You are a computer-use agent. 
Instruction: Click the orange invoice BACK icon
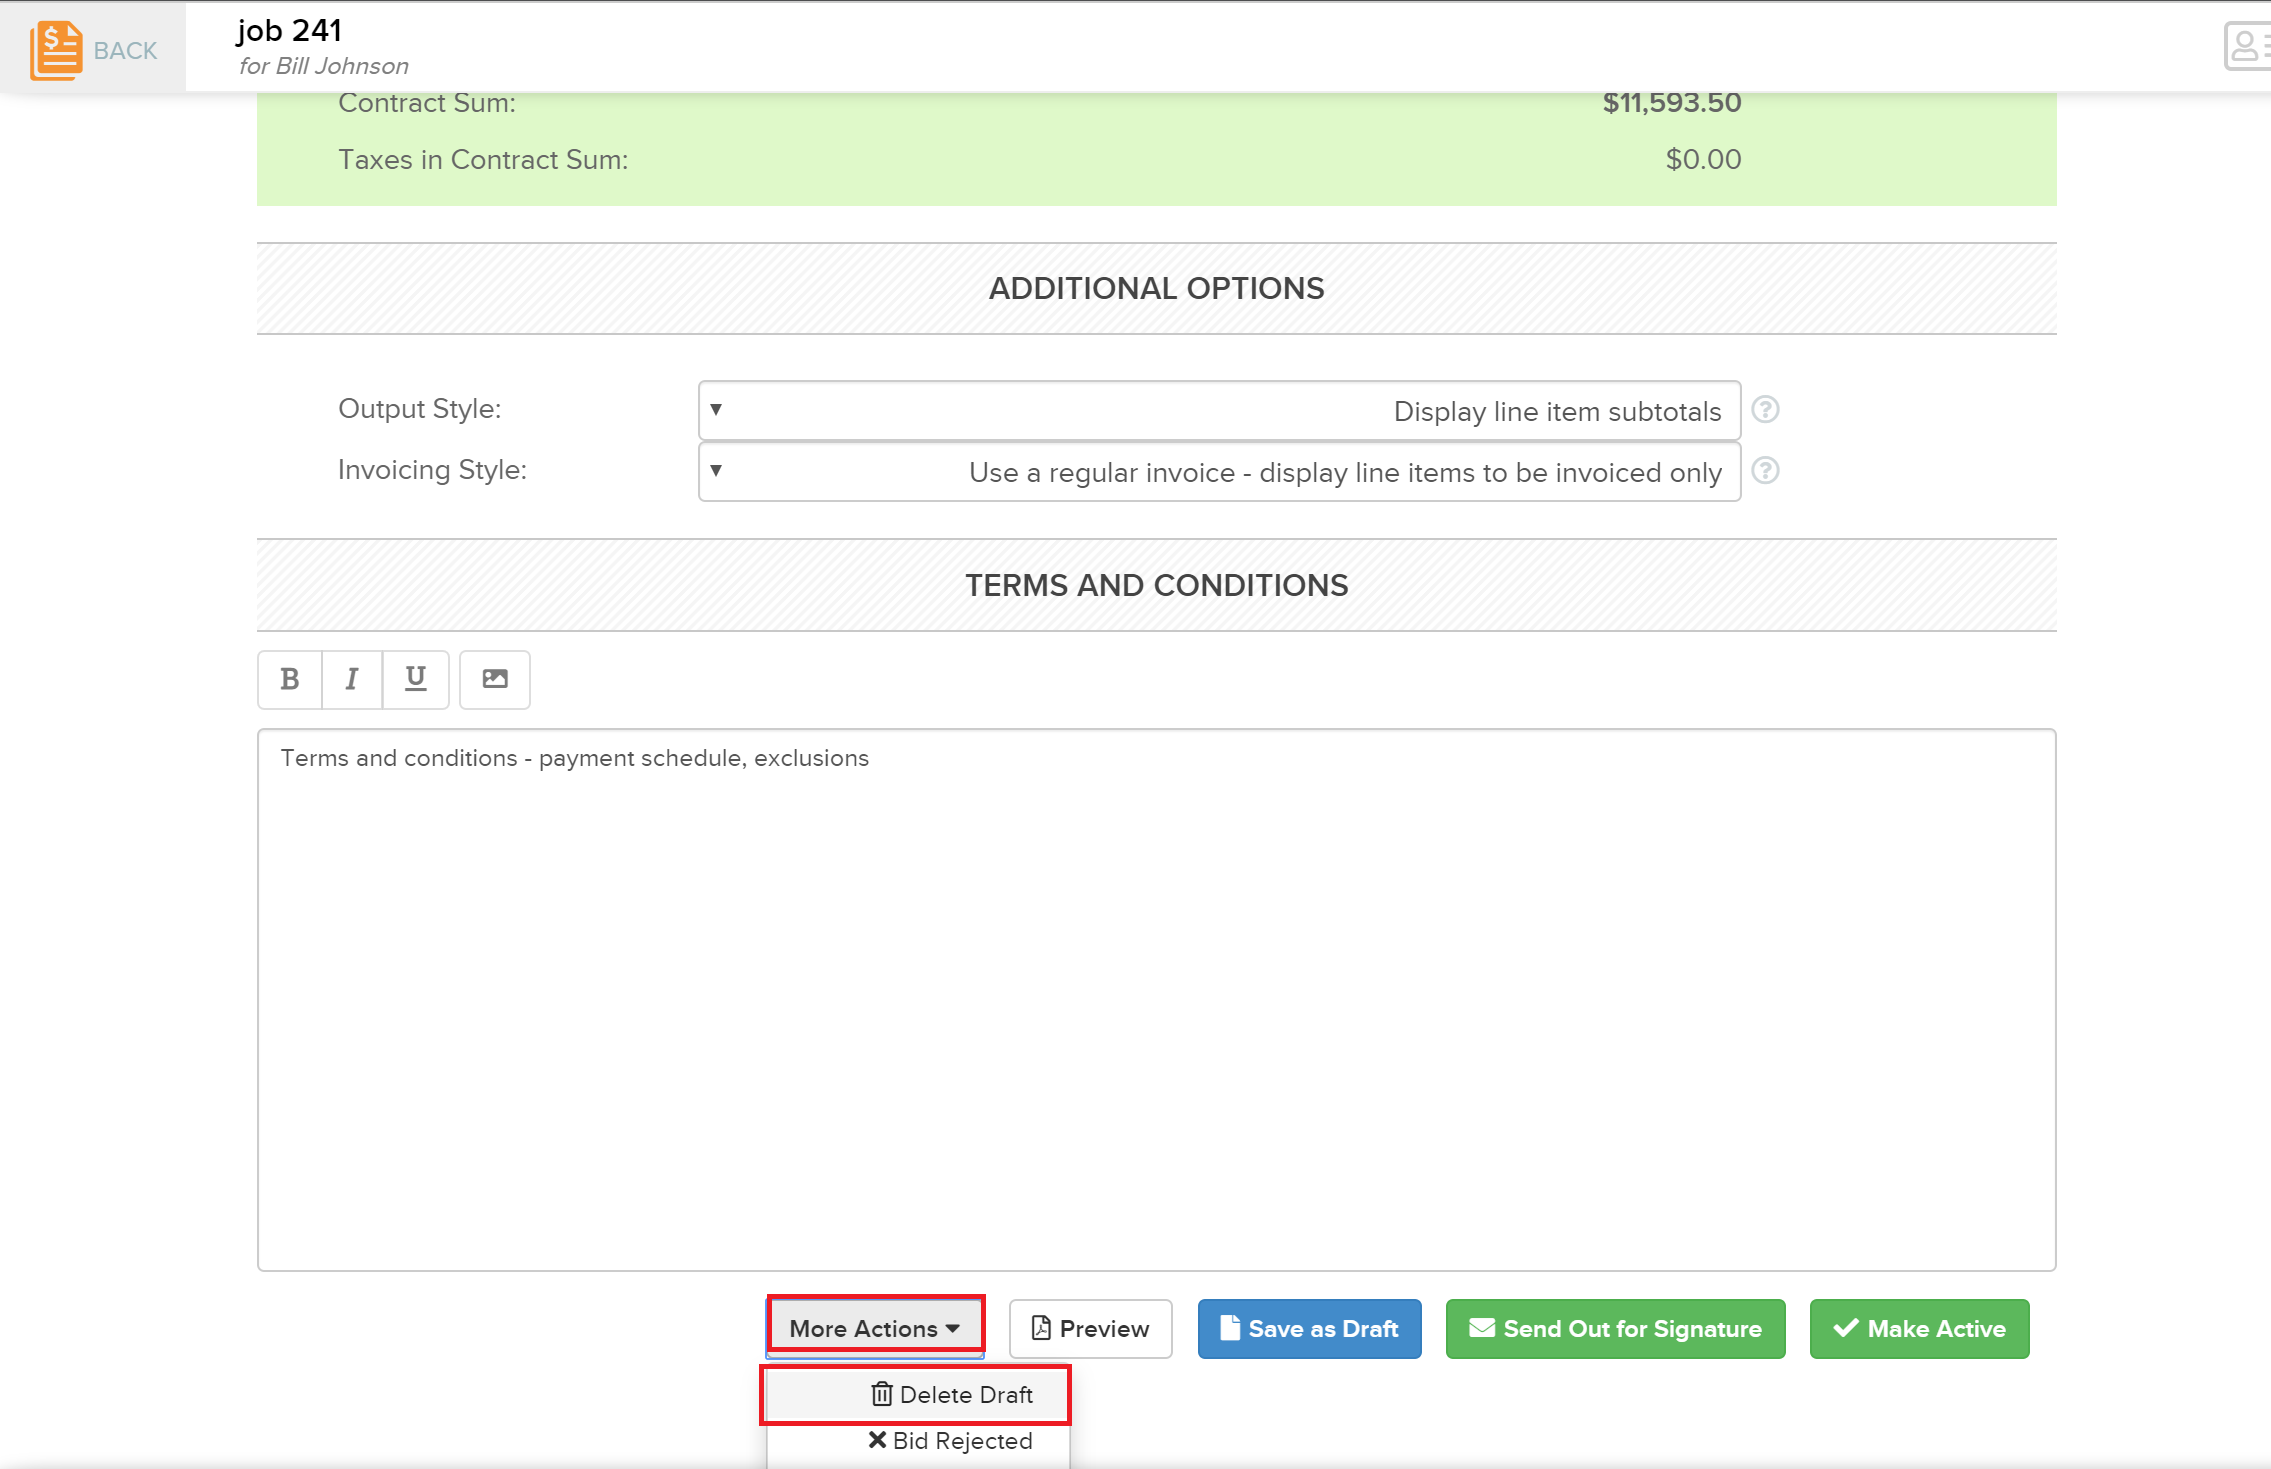click(x=55, y=50)
